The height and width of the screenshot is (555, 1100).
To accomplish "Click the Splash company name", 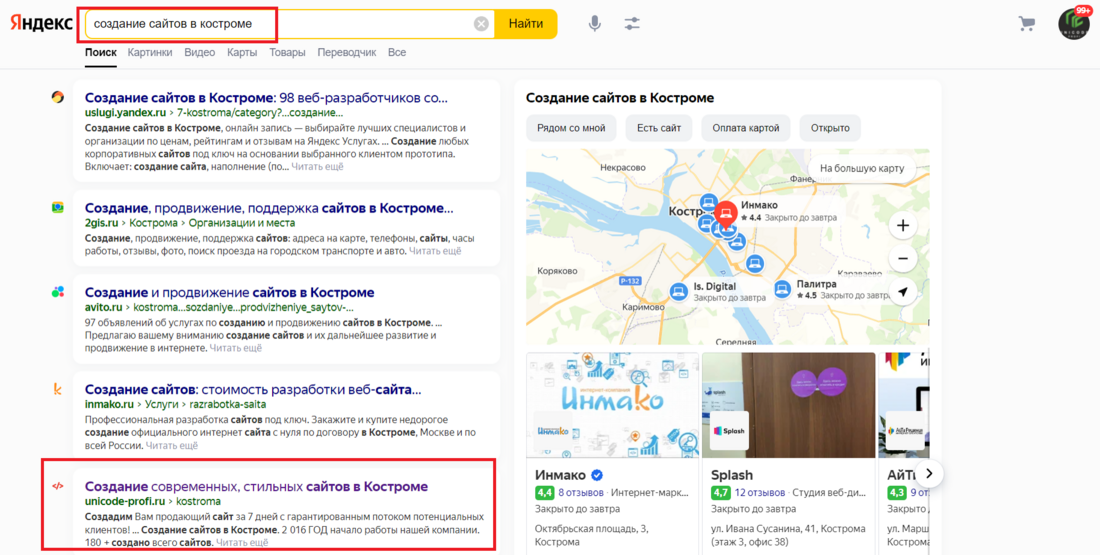I will click(732, 475).
